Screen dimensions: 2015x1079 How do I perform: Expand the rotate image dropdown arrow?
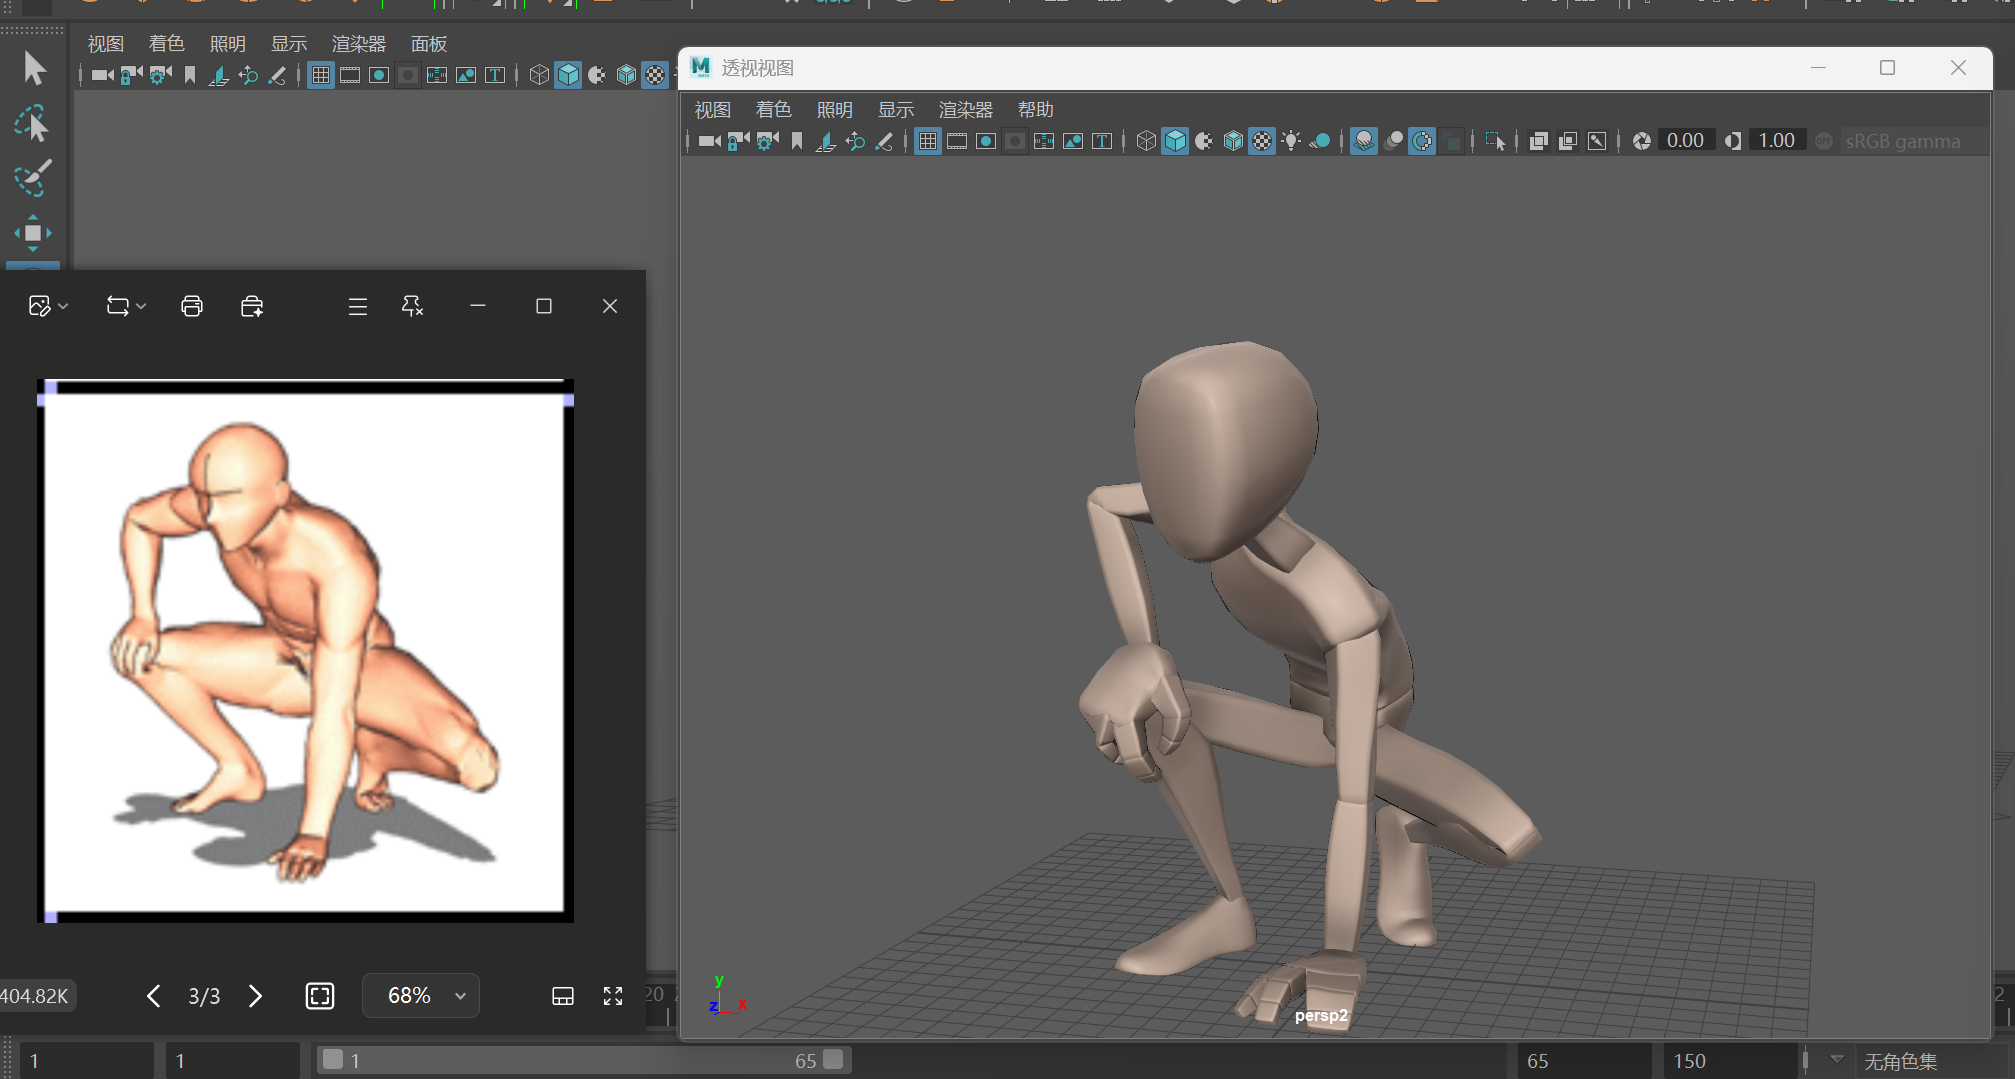[141, 306]
